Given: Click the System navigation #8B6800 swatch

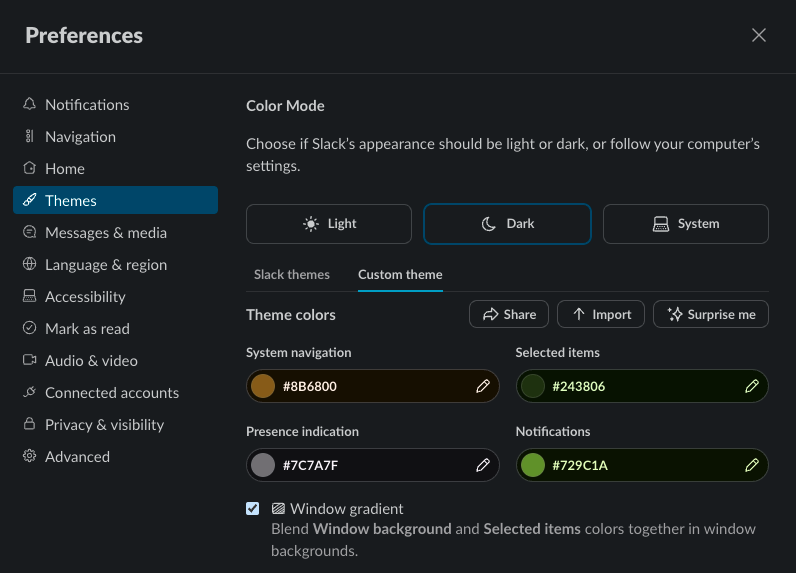Looking at the screenshot, I should click(263, 386).
